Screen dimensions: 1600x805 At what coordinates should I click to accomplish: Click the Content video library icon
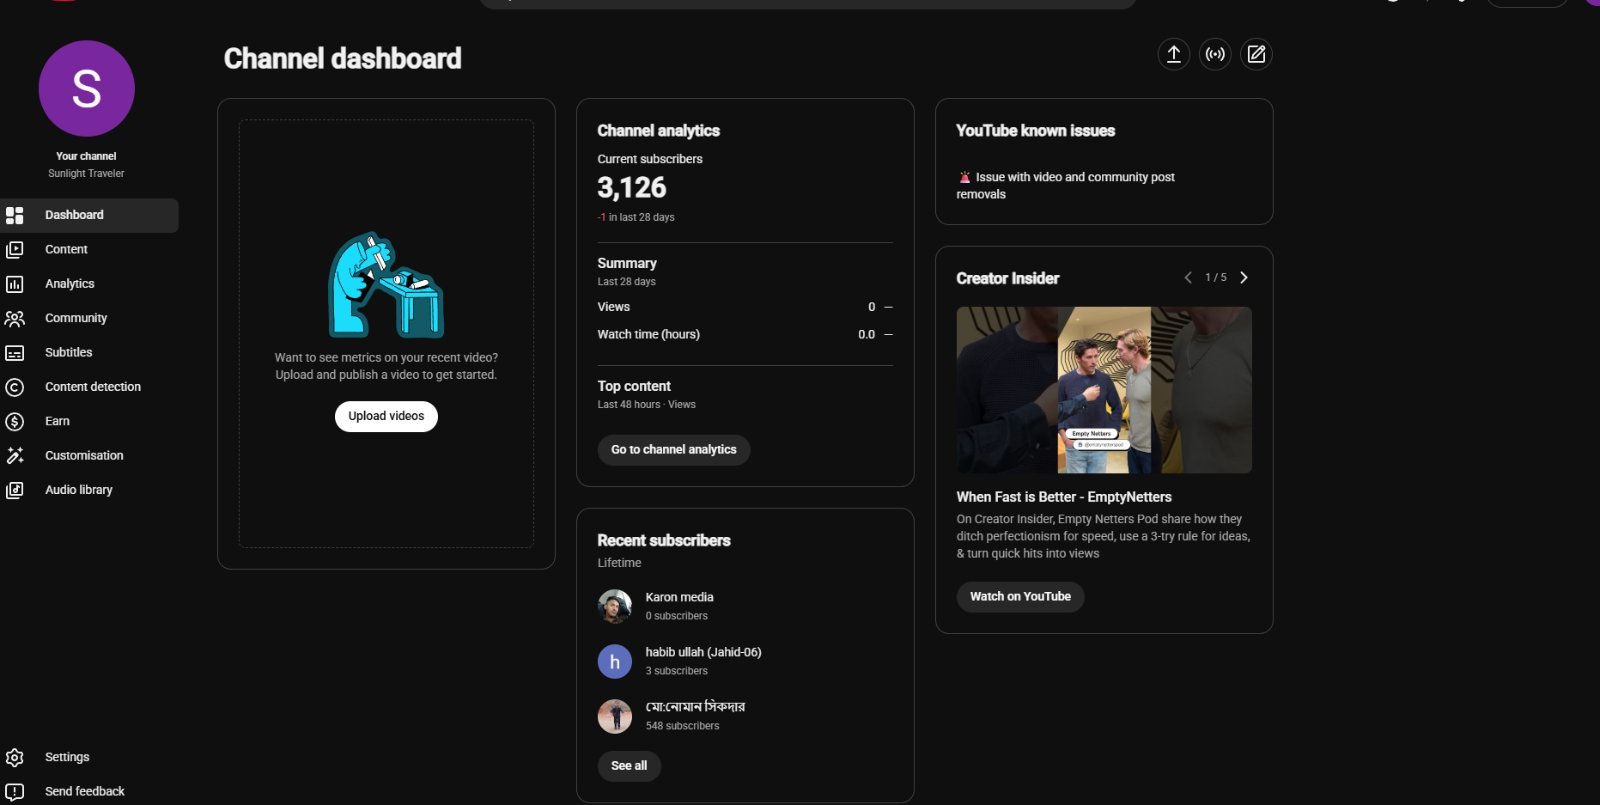click(15, 249)
